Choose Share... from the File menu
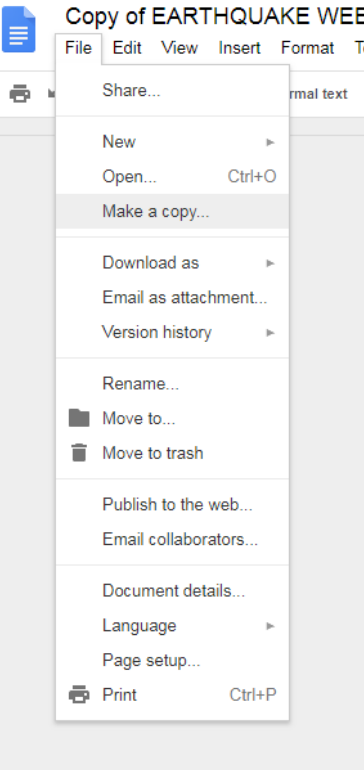The image size is (364, 770). point(172,90)
